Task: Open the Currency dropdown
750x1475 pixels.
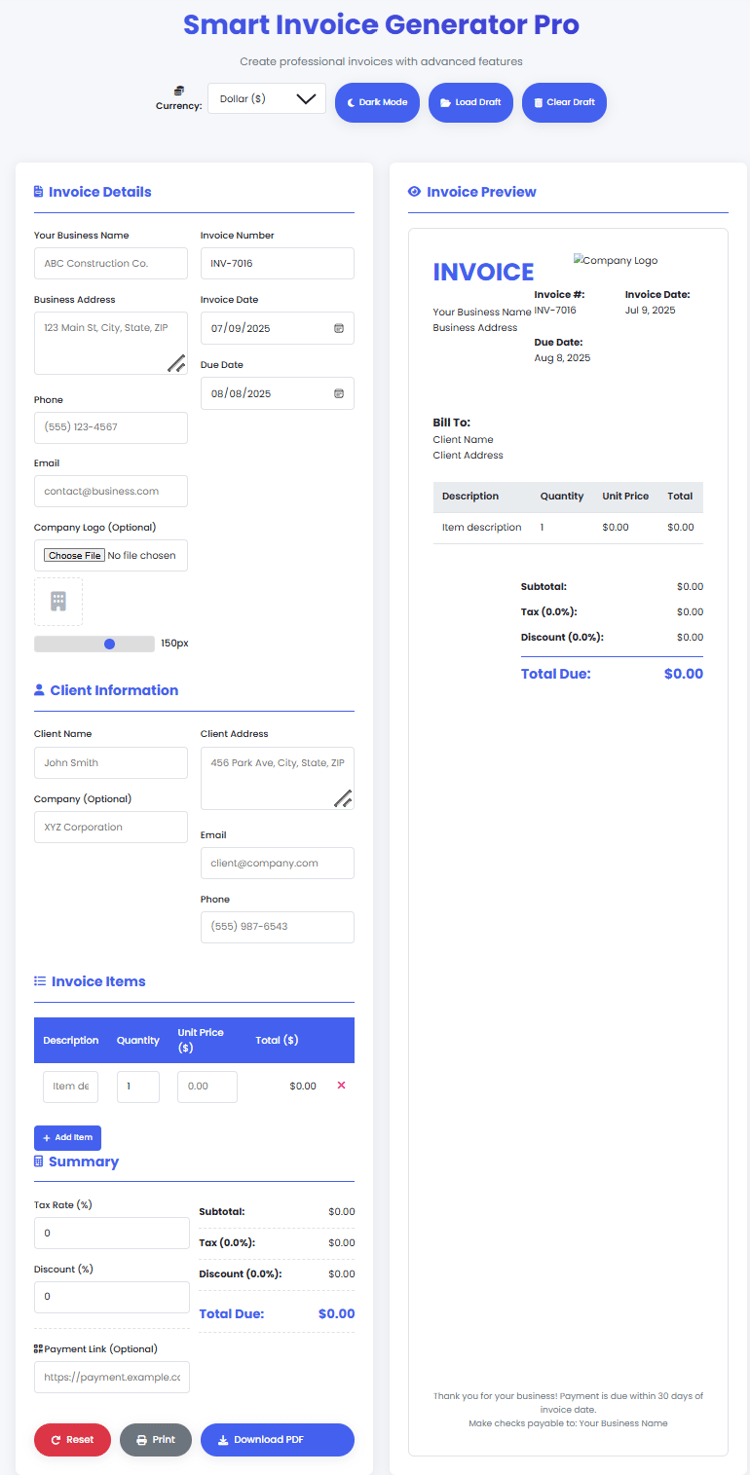Action: click(266, 99)
